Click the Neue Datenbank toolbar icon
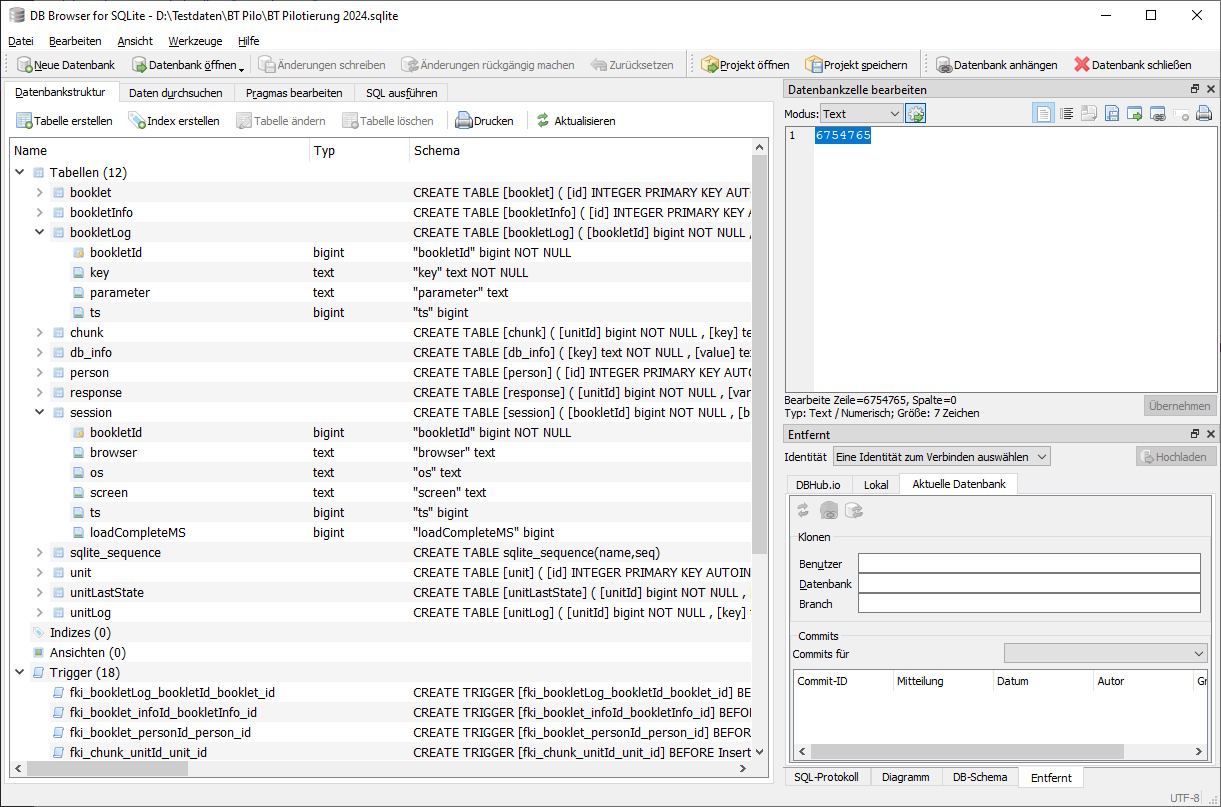Viewport: 1221px width, 807px height. click(25, 65)
